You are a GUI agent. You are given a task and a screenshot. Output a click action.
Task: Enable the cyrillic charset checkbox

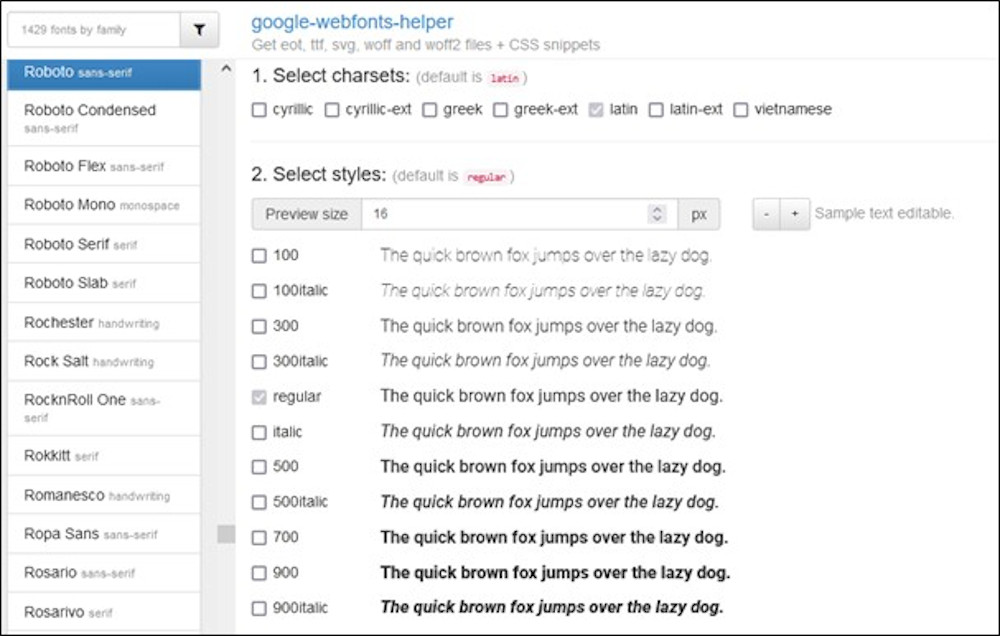click(x=259, y=110)
